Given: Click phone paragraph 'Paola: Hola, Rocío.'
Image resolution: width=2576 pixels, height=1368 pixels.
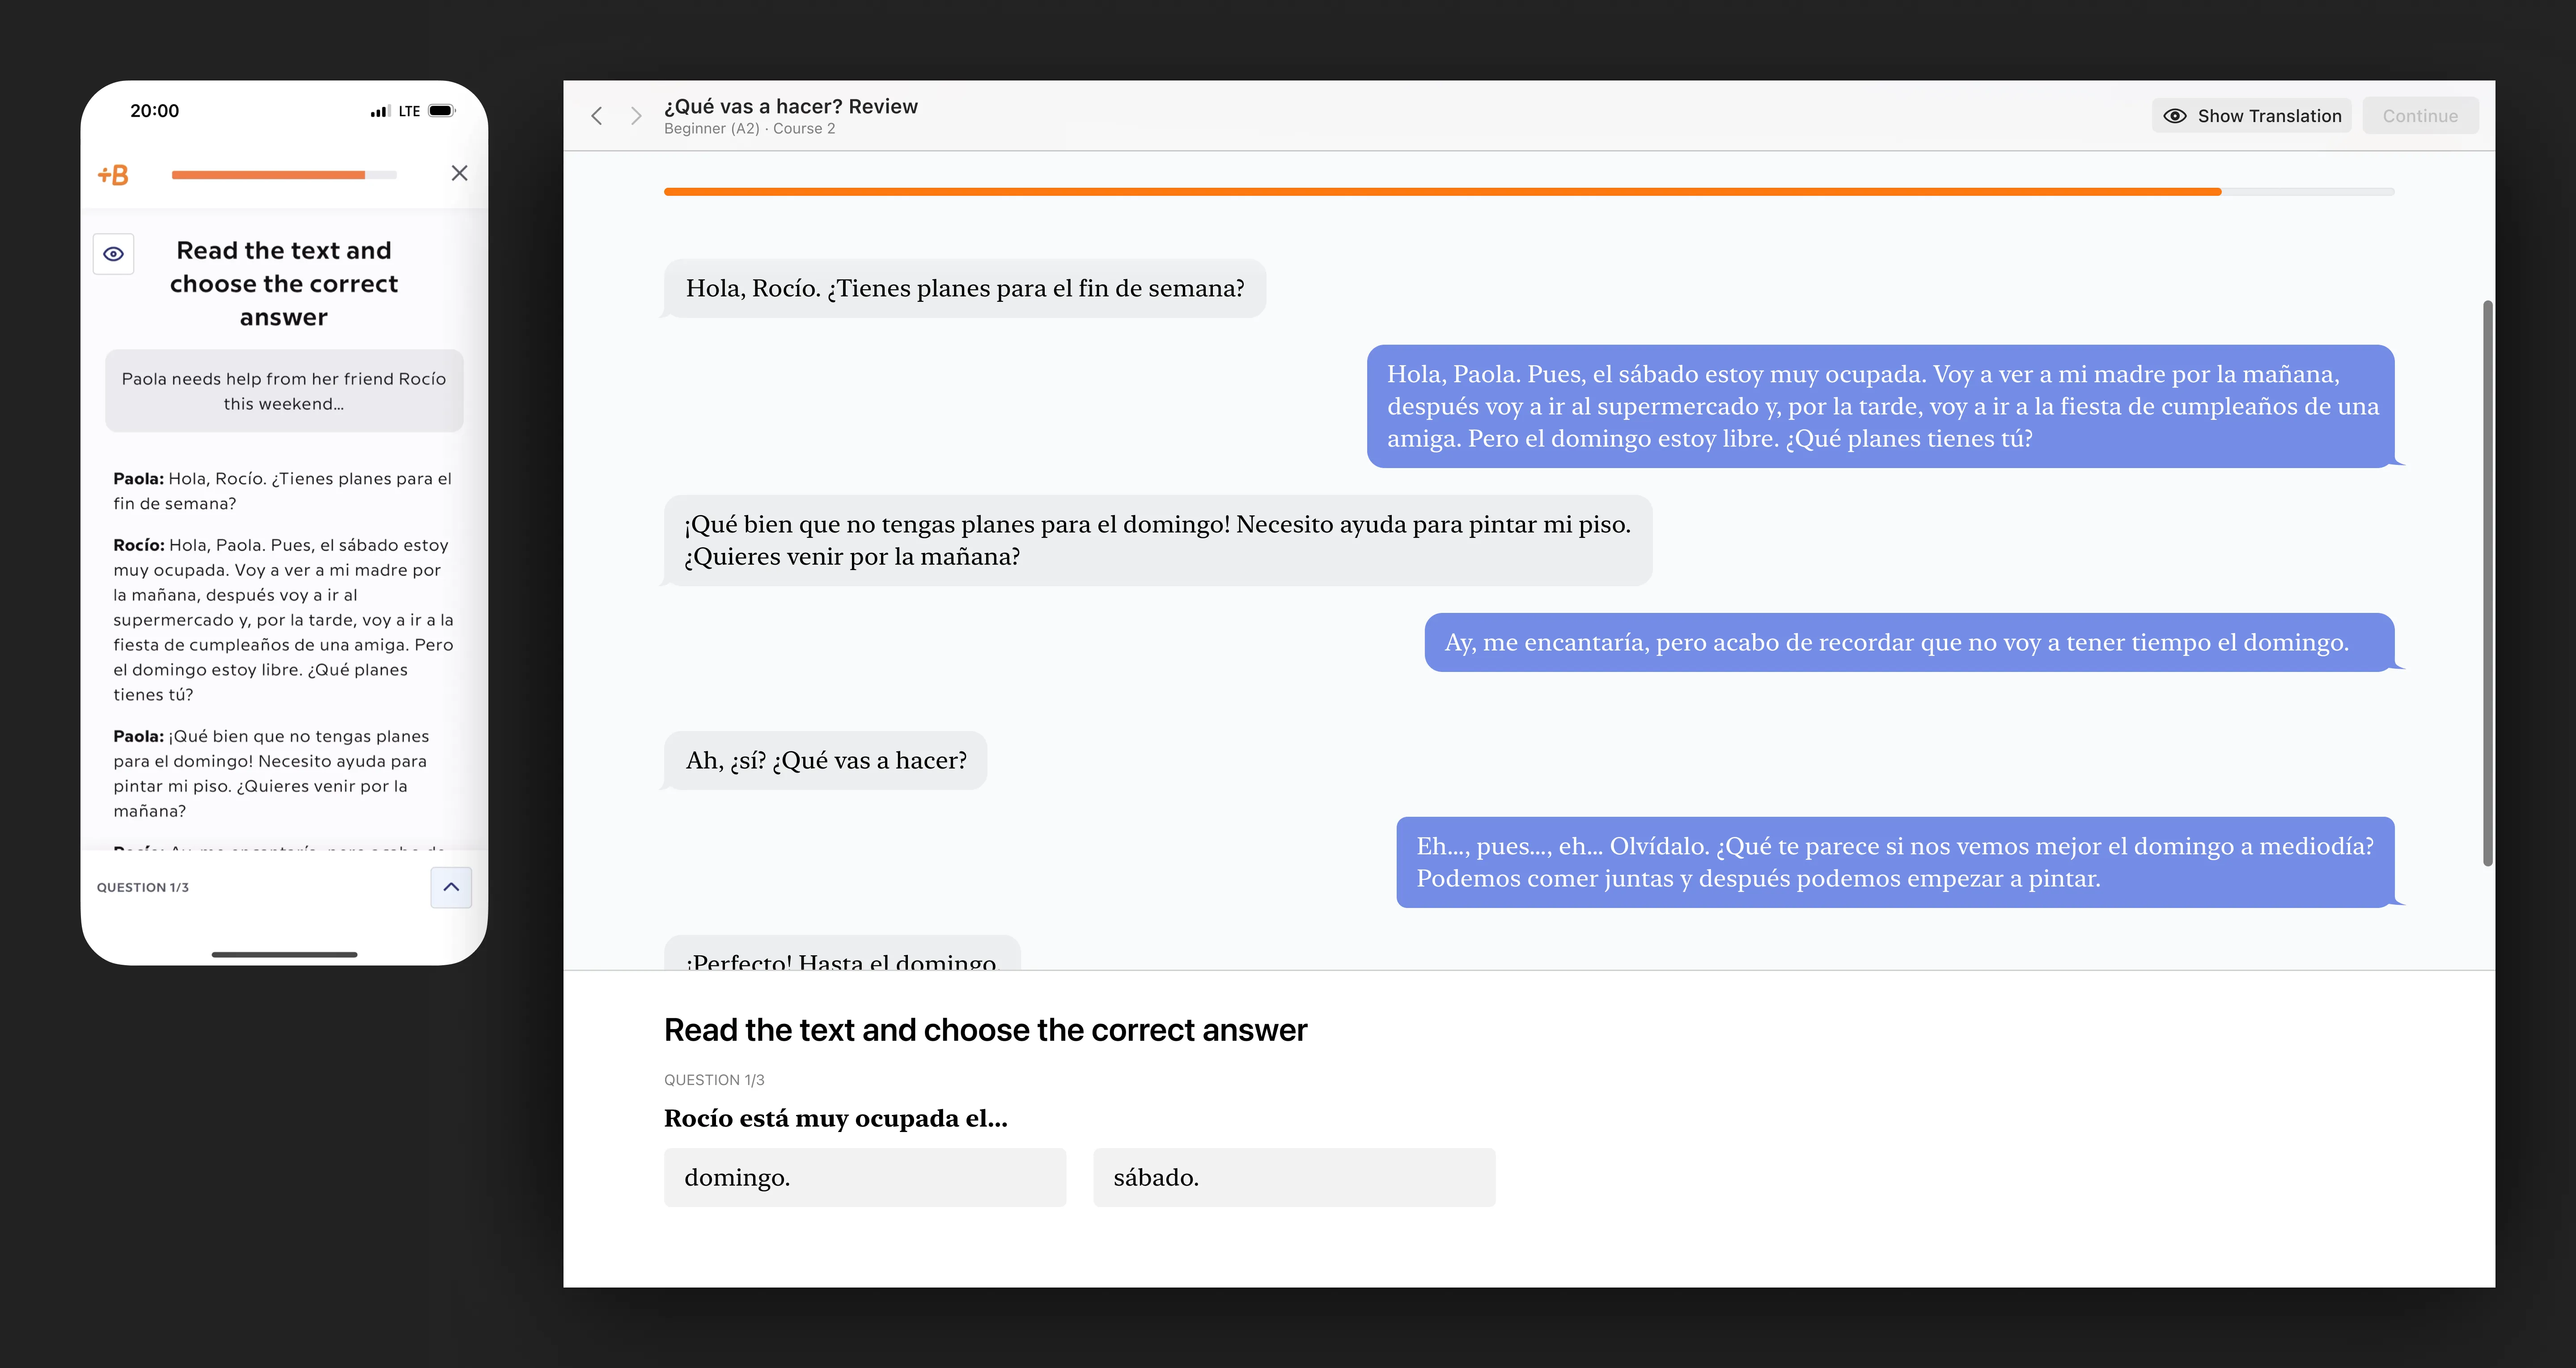Looking at the screenshot, I should point(284,491).
